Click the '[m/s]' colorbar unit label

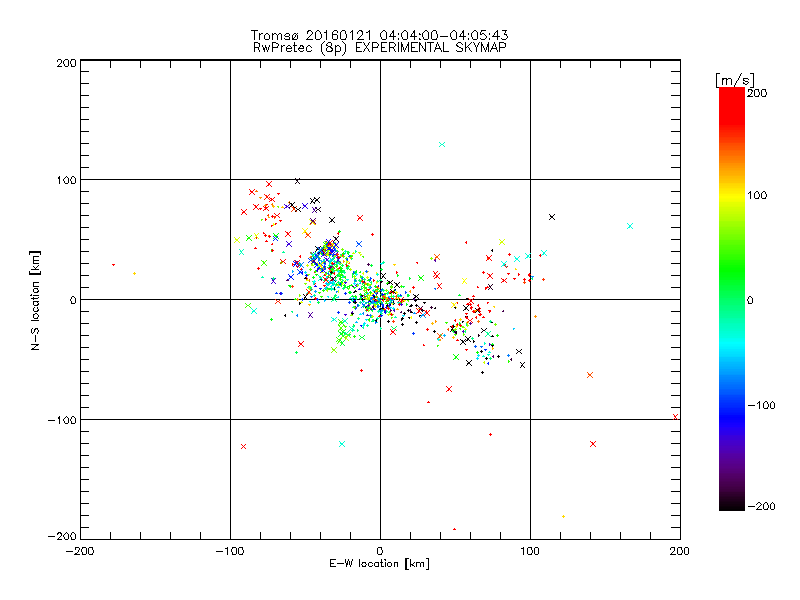point(735,80)
